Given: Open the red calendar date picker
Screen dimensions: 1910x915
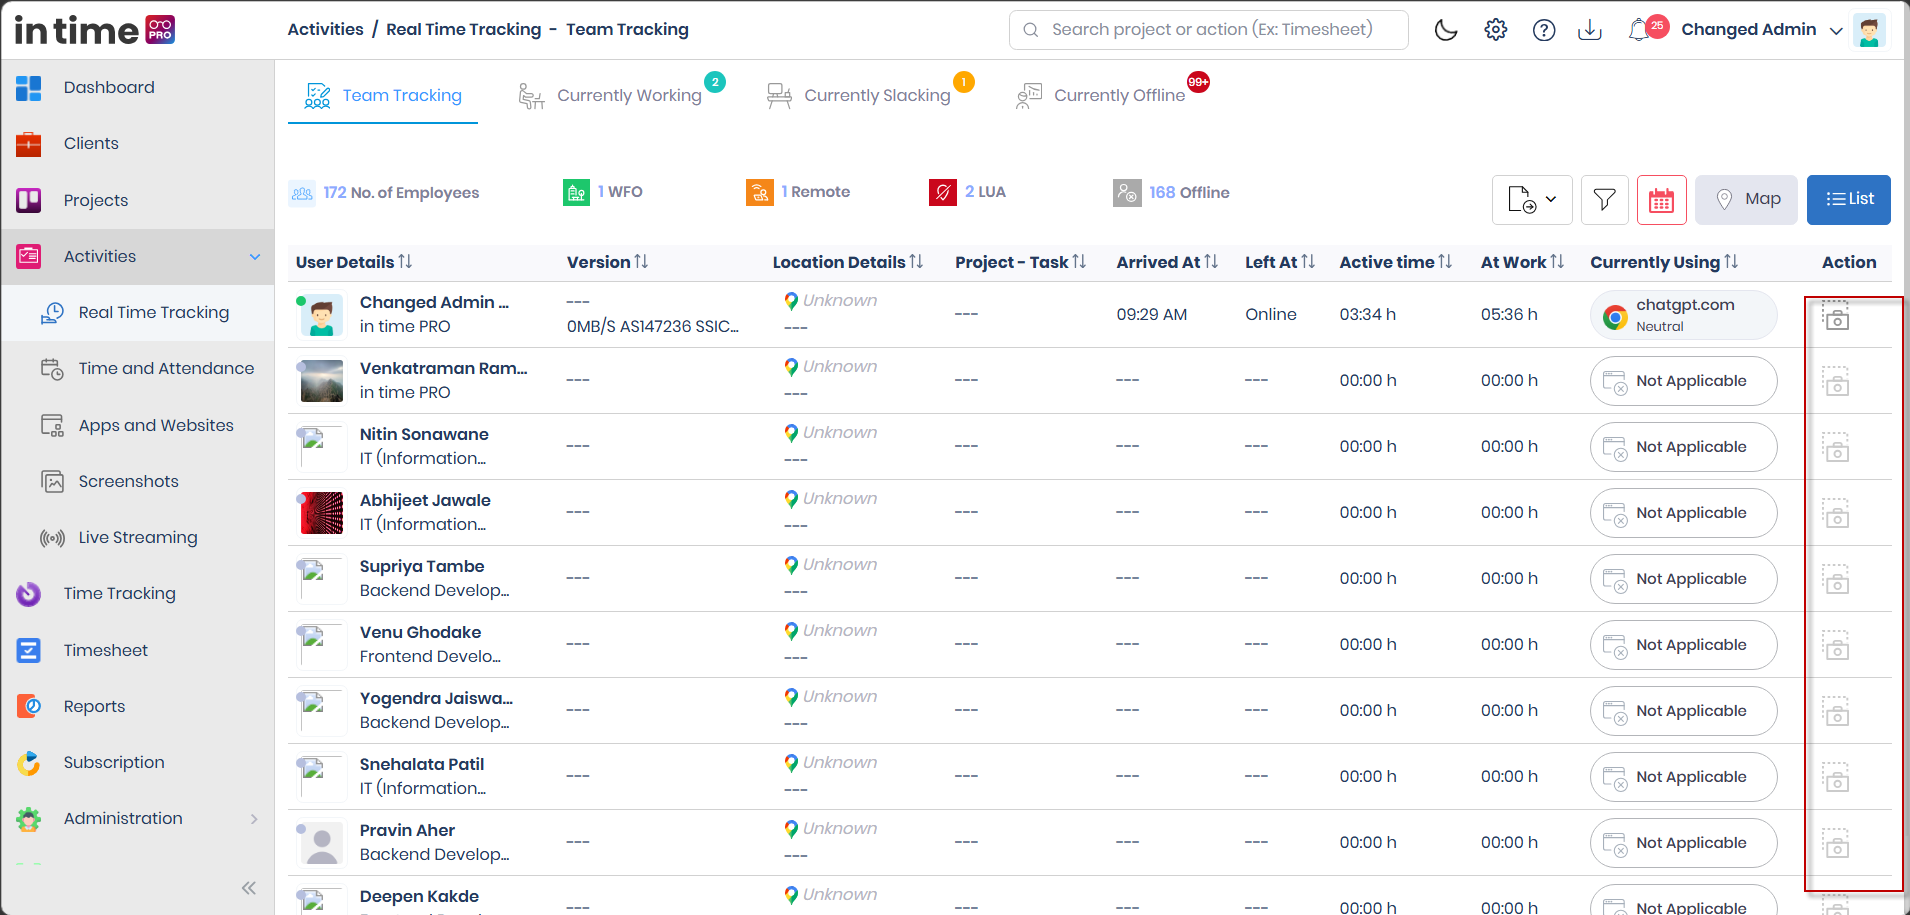Looking at the screenshot, I should tap(1662, 200).
